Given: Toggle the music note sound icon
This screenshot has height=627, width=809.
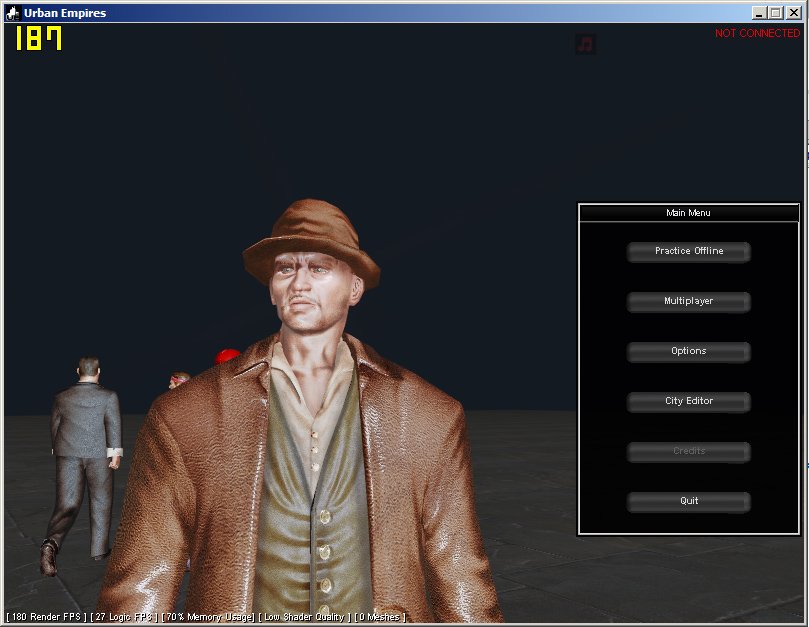Looking at the screenshot, I should (x=585, y=44).
